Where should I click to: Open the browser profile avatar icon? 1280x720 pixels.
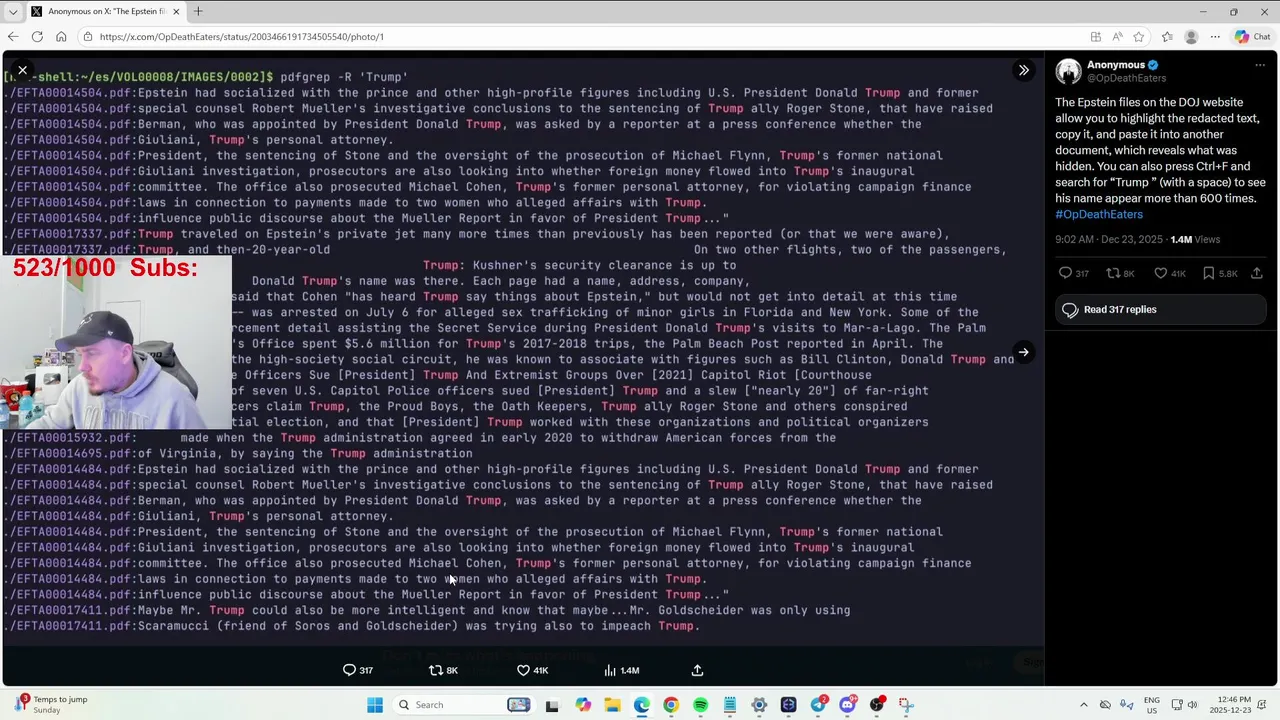pos(1191,37)
